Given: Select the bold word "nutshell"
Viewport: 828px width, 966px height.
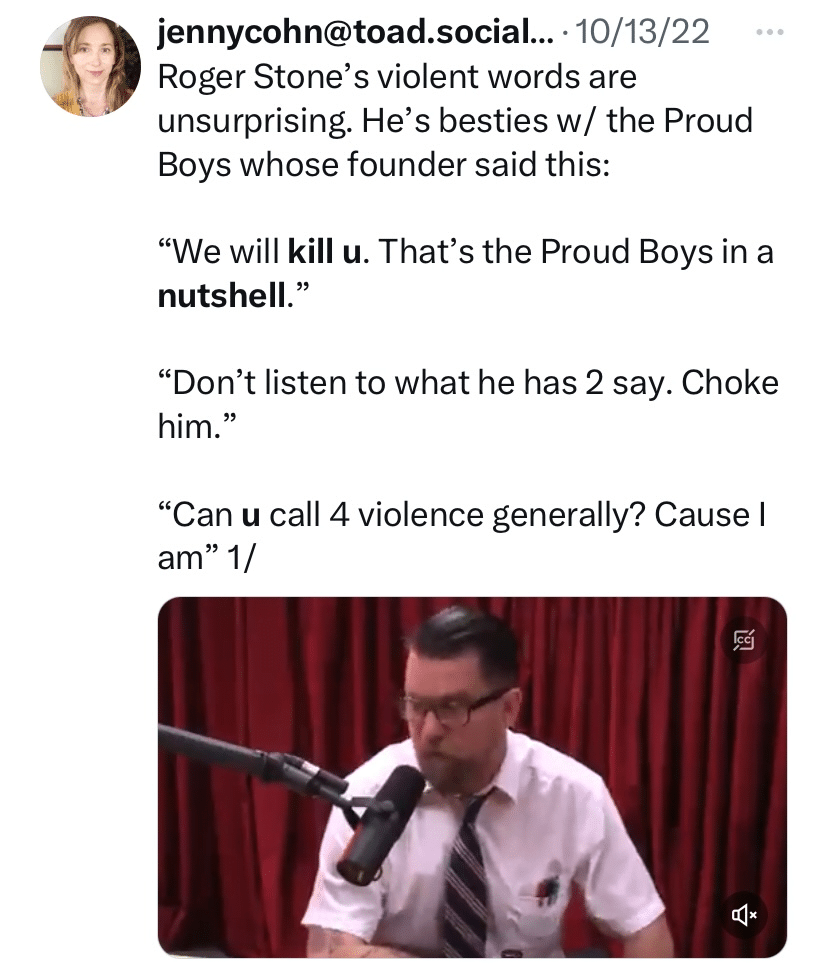Looking at the screenshot, I should tap(220, 296).
